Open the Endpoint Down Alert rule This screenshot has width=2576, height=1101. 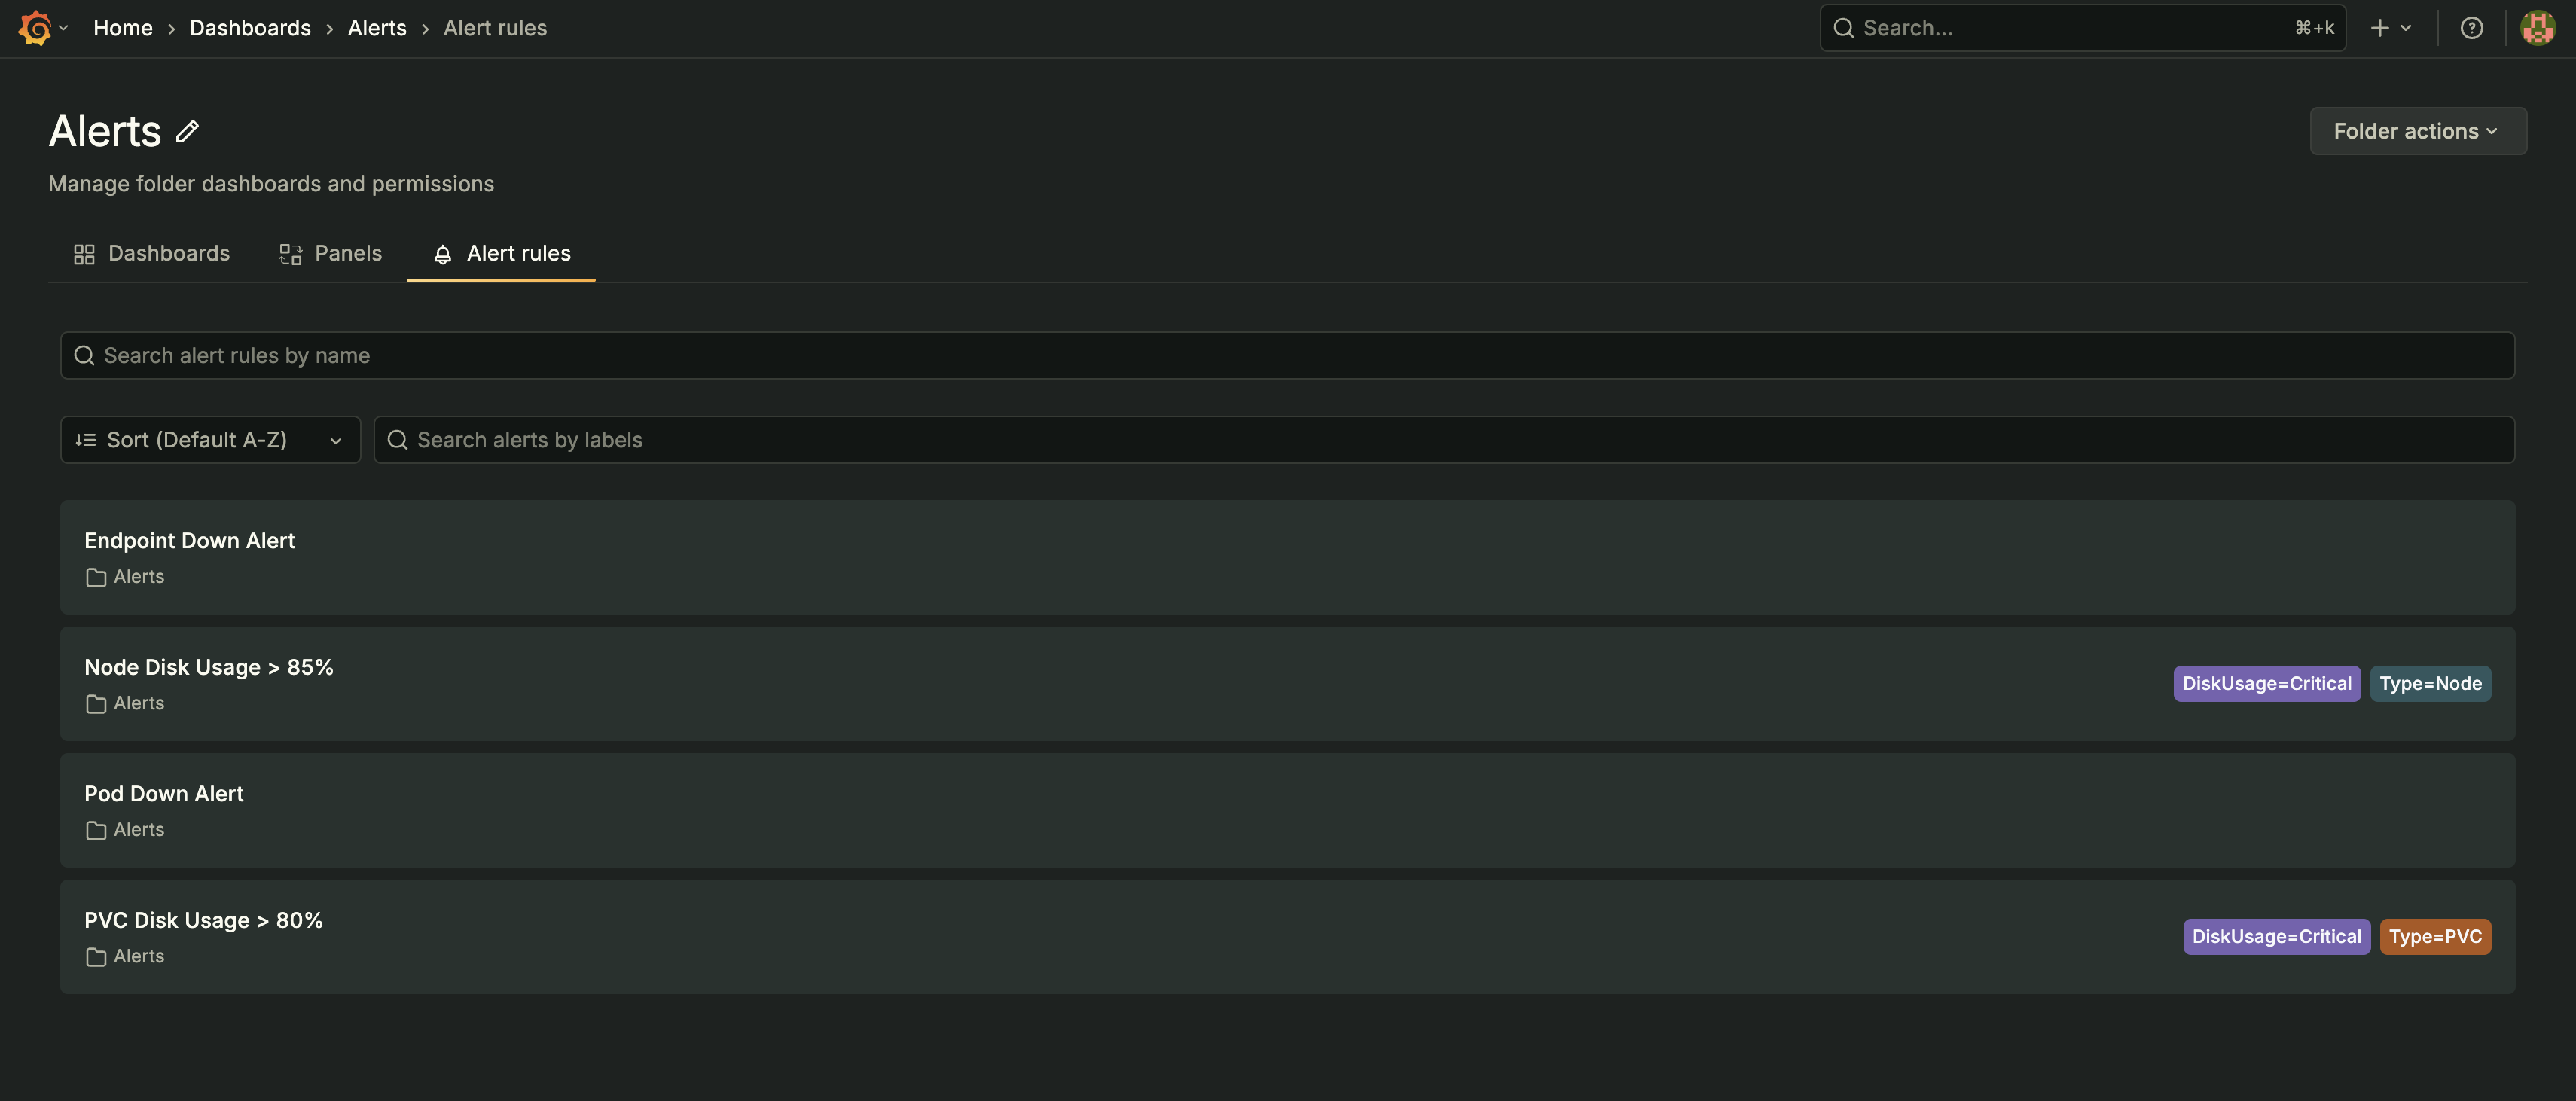click(x=189, y=540)
